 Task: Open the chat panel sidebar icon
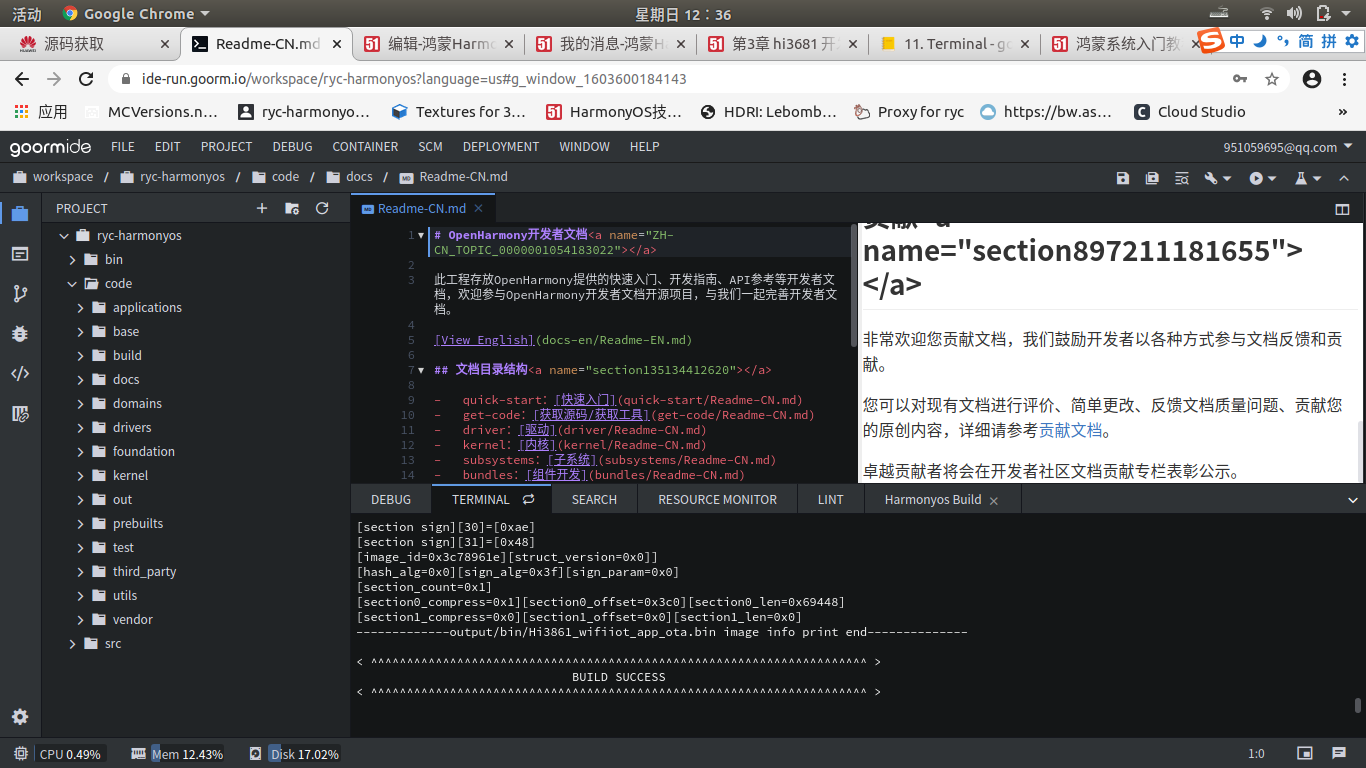pyautogui.click(x=20, y=254)
